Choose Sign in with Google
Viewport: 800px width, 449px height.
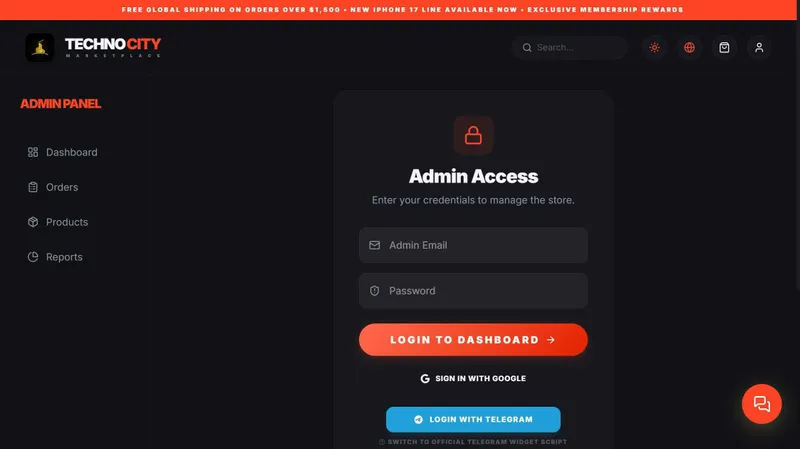473,379
